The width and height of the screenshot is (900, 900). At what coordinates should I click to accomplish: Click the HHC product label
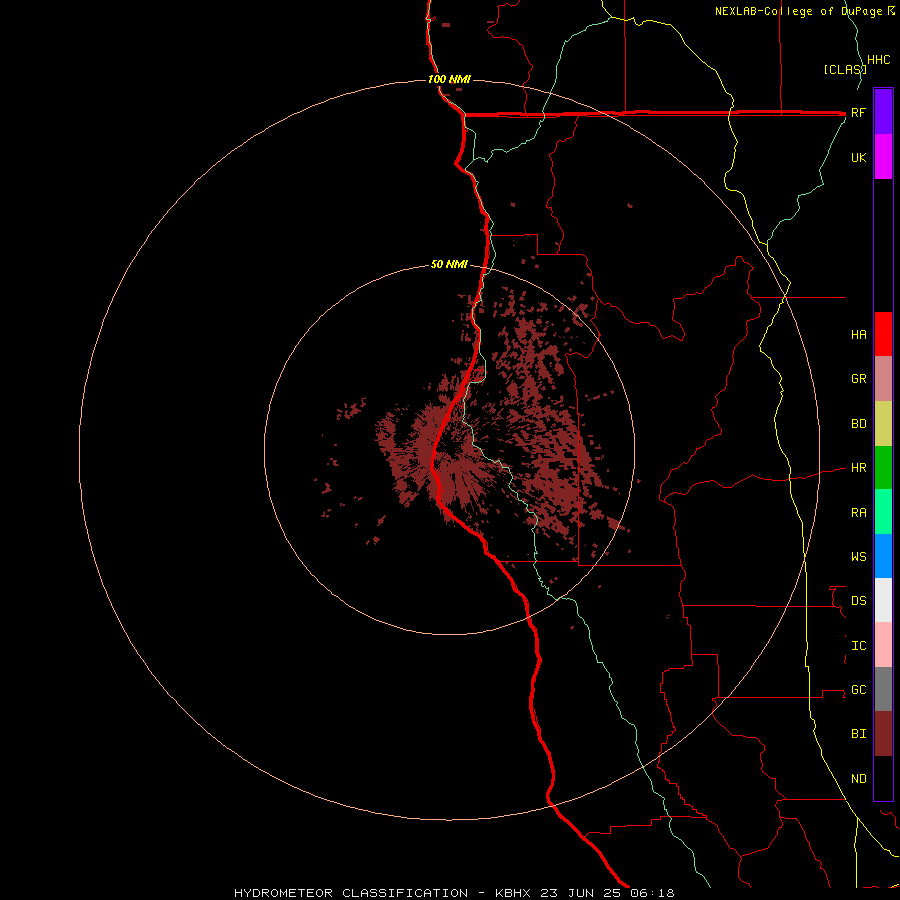[x=879, y=60]
